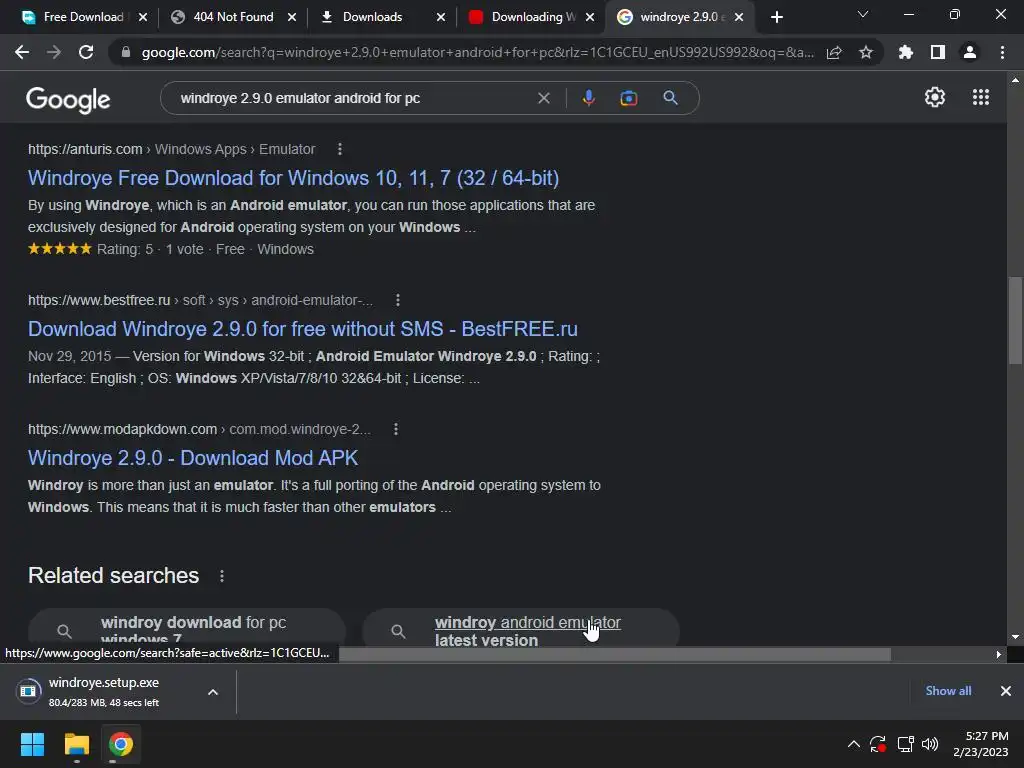Close the 404 Not Found tab
This screenshot has height=768, width=1024.
click(292, 17)
